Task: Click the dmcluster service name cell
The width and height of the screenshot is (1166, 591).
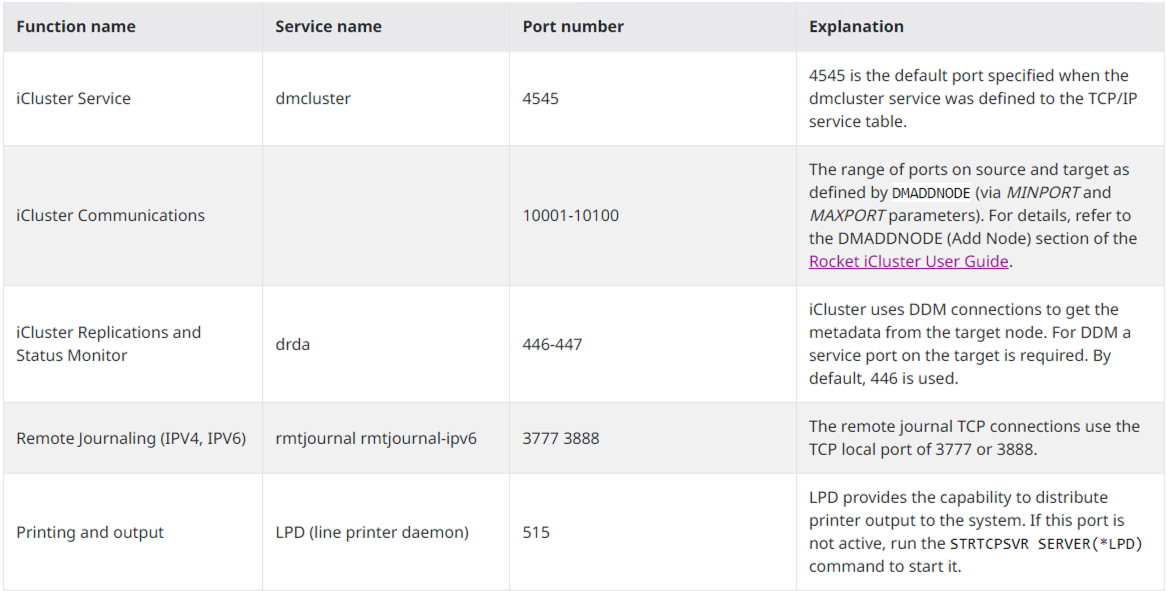Action: pyautogui.click(x=313, y=99)
